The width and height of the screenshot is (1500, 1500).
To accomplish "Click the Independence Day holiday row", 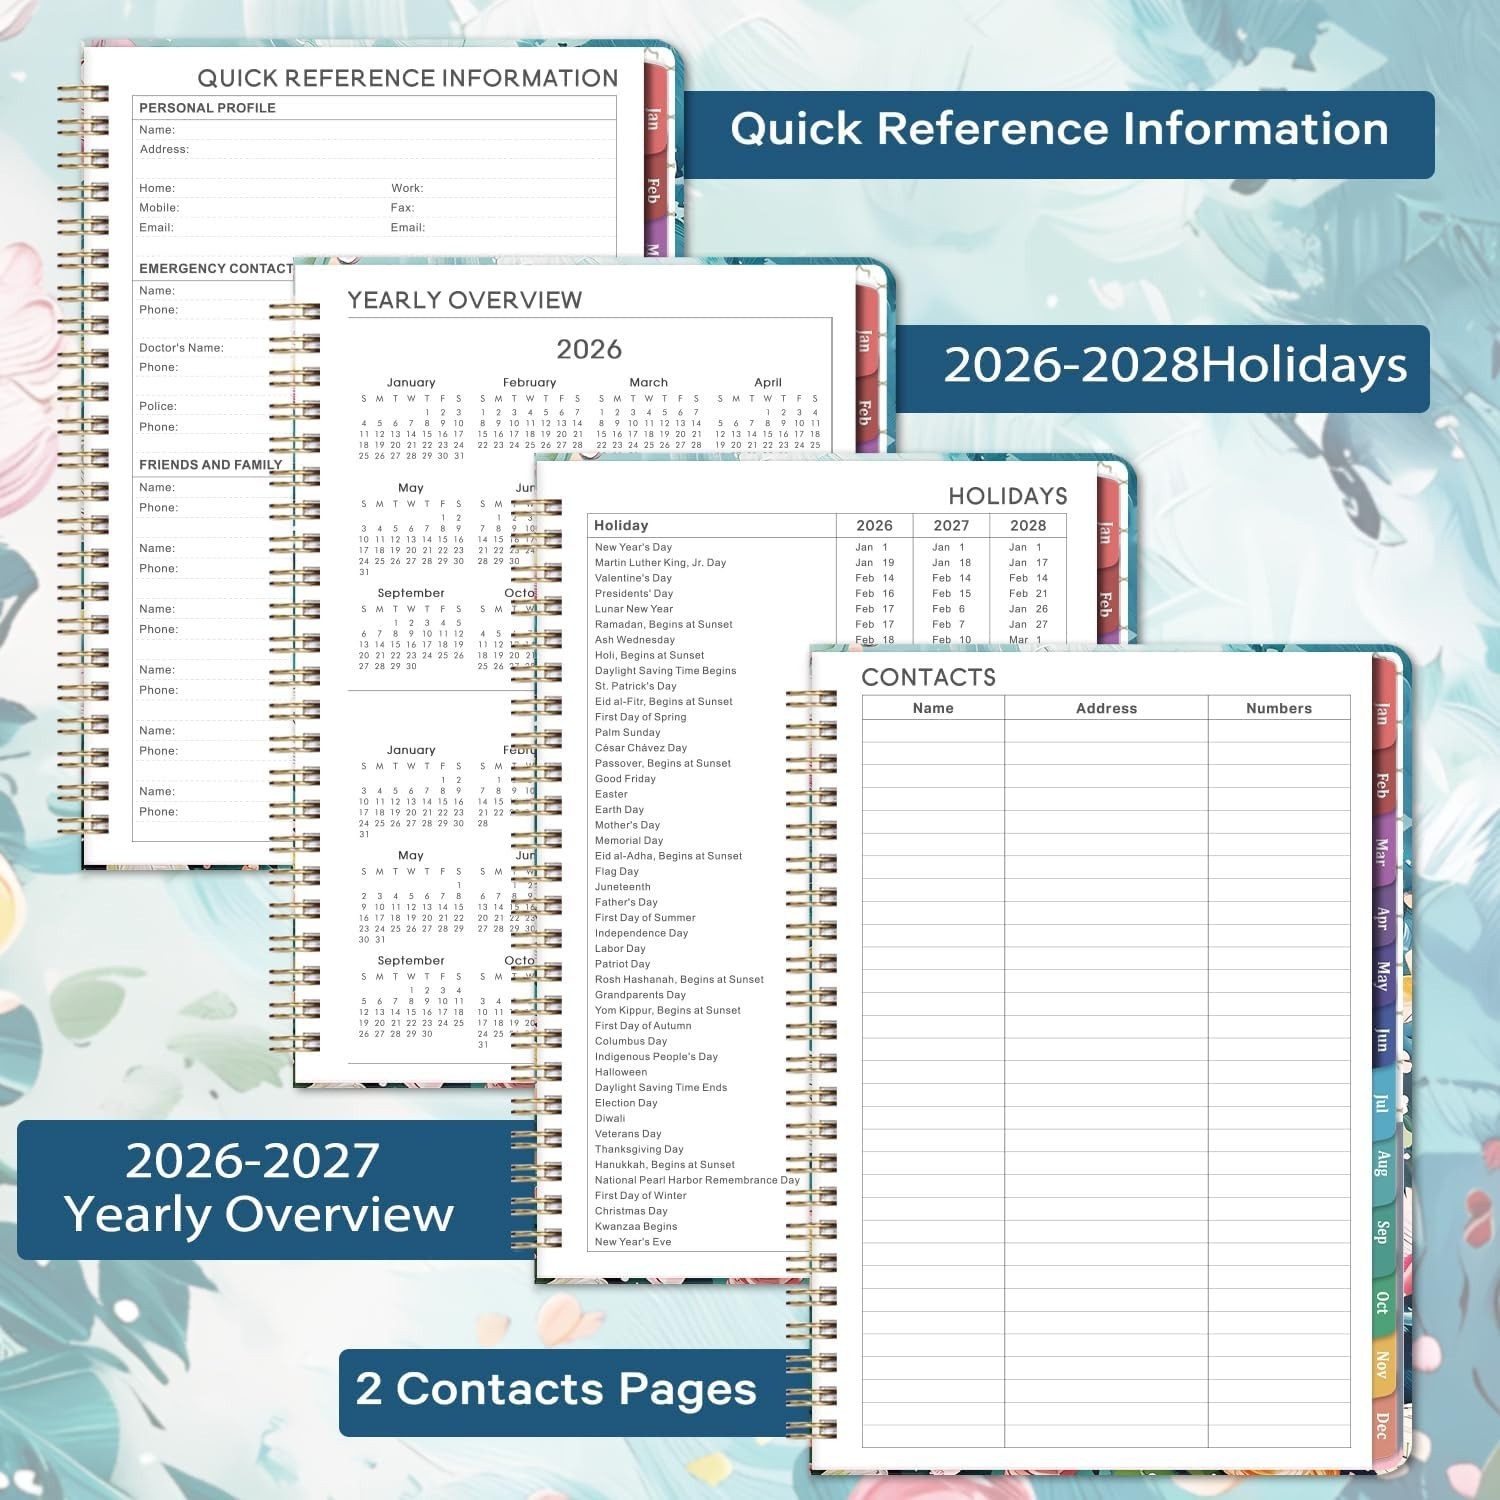I will pos(698,933).
